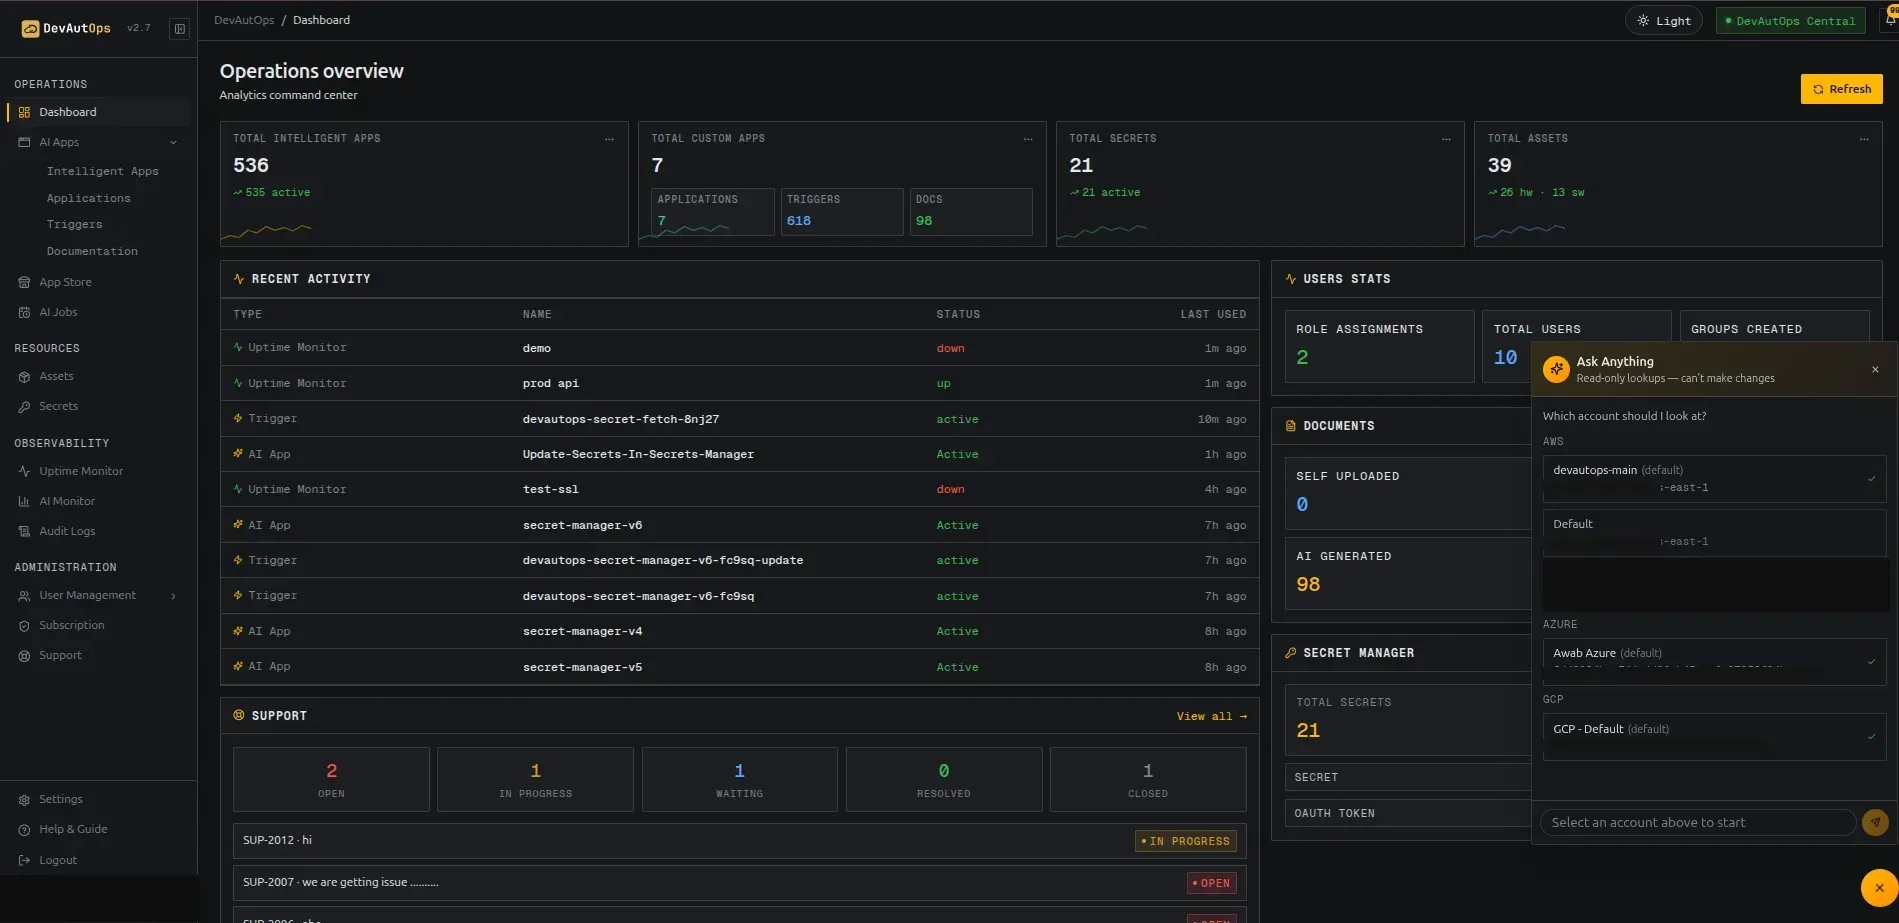Click the Secrets key icon in sidebar
1899x923 pixels.
click(x=24, y=407)
